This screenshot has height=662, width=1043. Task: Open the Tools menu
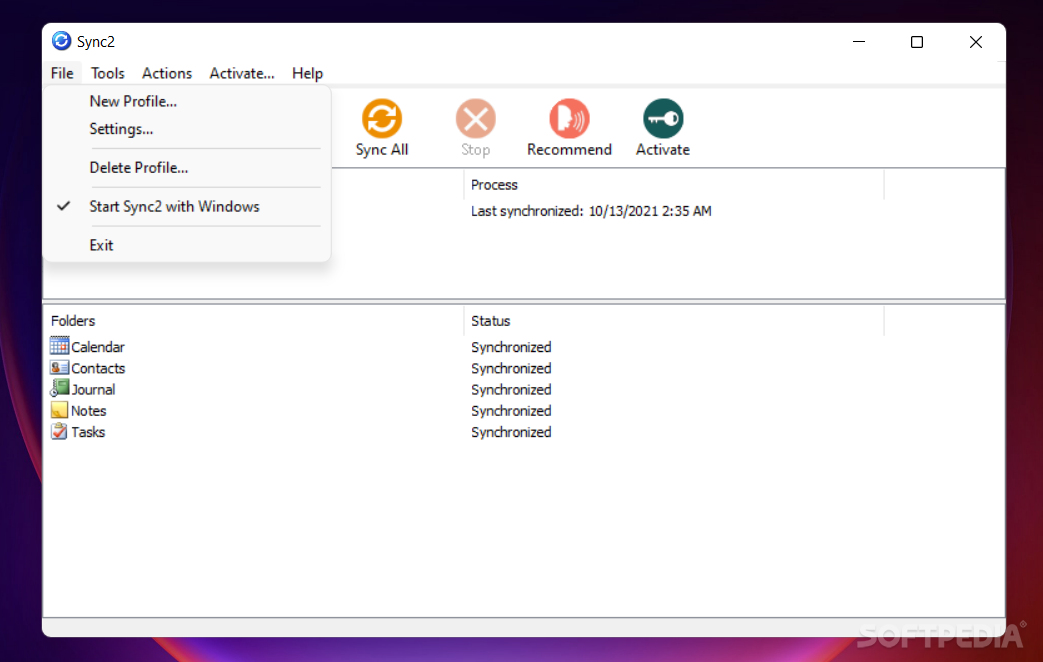coord(108,73)
